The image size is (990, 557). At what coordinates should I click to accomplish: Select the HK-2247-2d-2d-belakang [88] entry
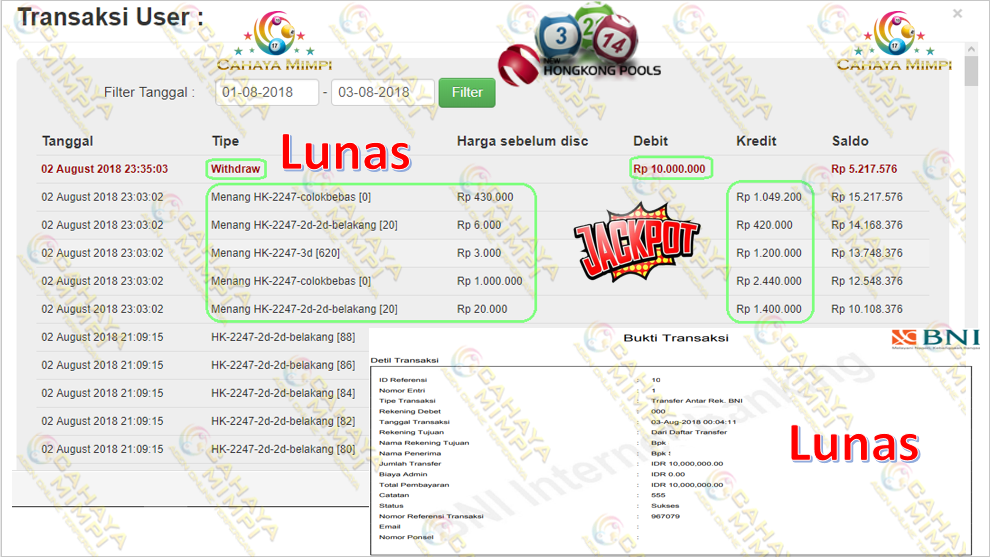283,337
